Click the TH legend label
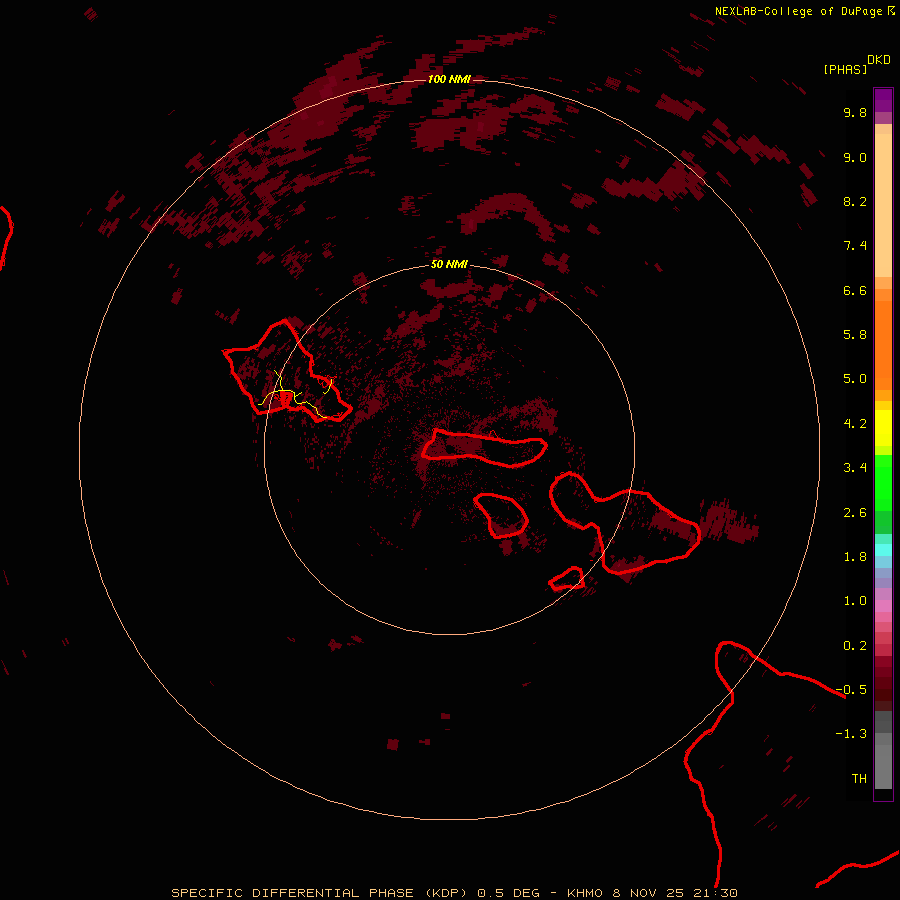 (x=859, y=779)
